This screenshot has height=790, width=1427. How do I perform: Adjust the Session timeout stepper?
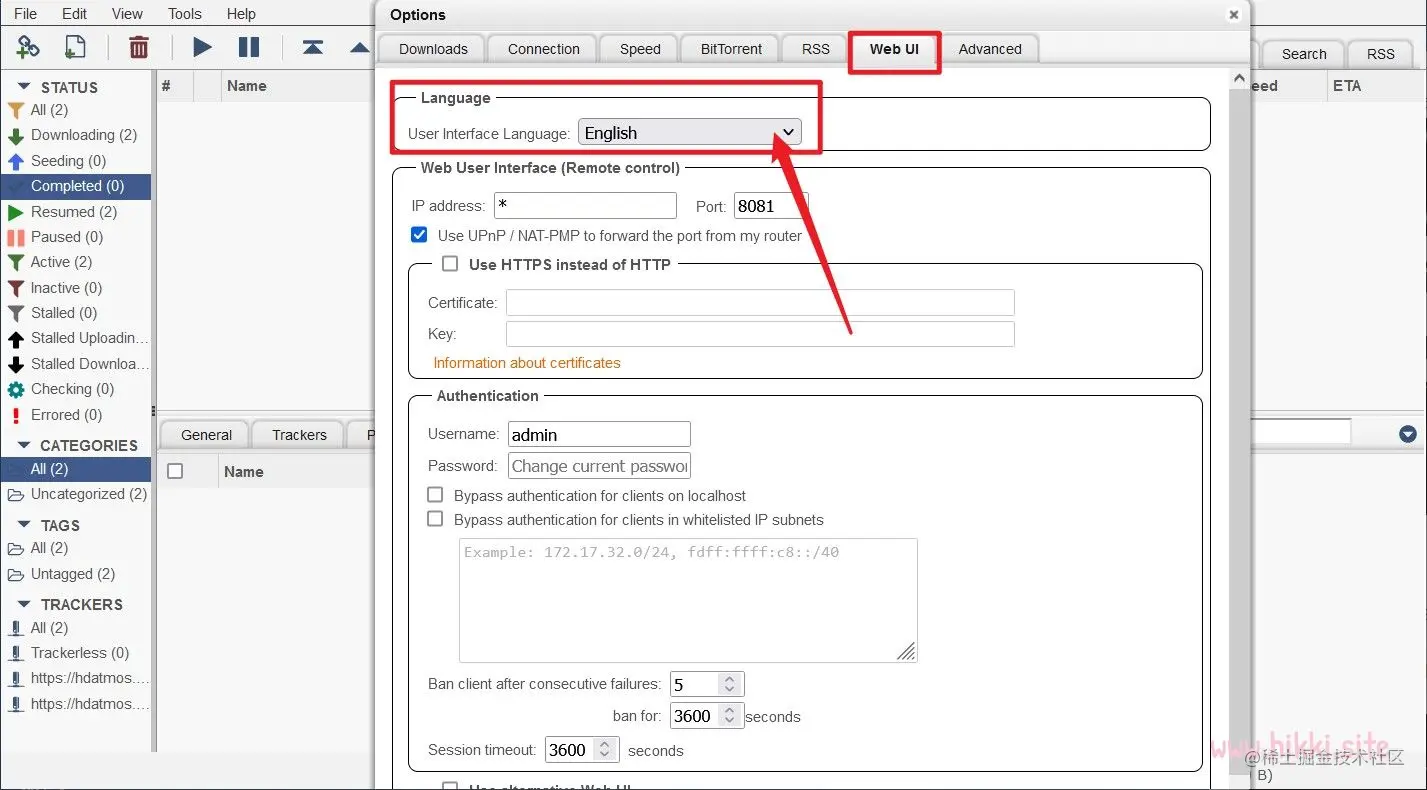604,750
